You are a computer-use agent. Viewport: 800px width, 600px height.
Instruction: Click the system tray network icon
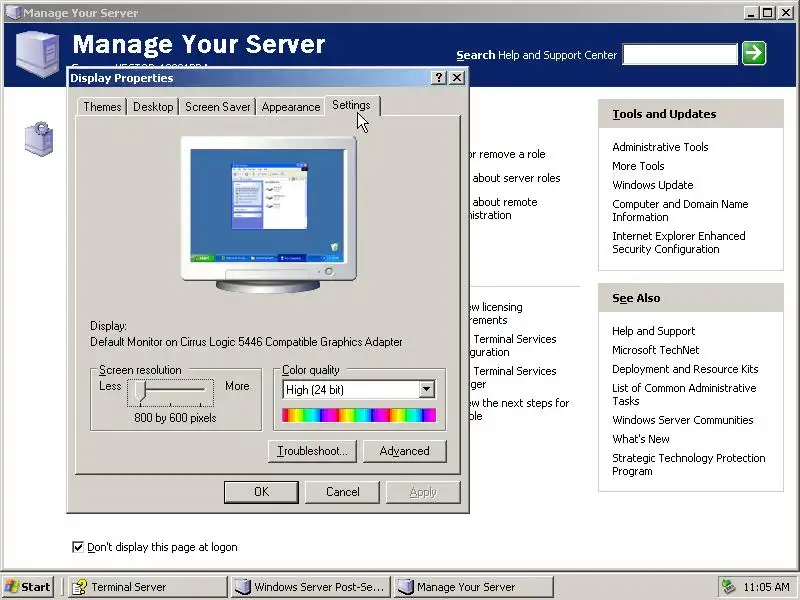(x=728, y=587)
